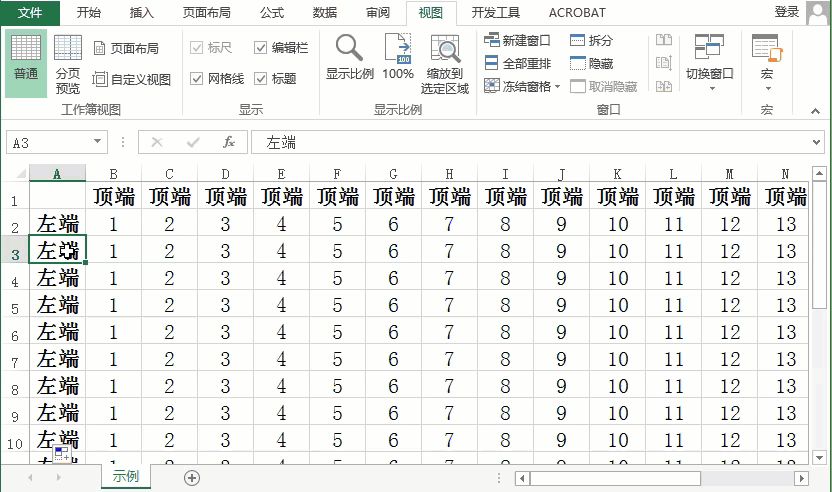Select column header G
832x492 pixels.
click(393, 174)
